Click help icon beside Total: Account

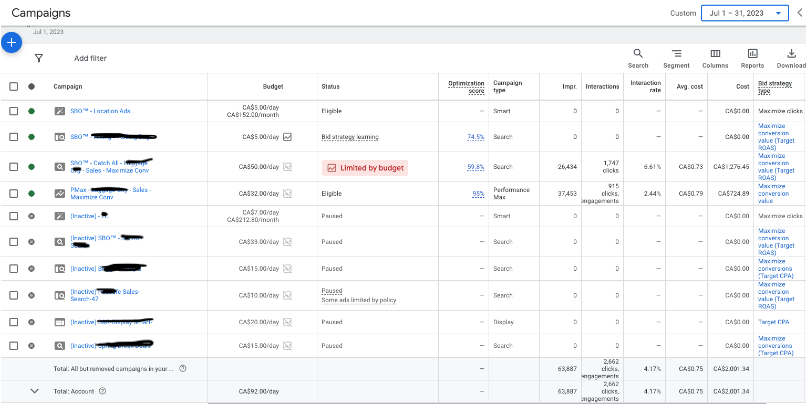click(x=102, y=391)
